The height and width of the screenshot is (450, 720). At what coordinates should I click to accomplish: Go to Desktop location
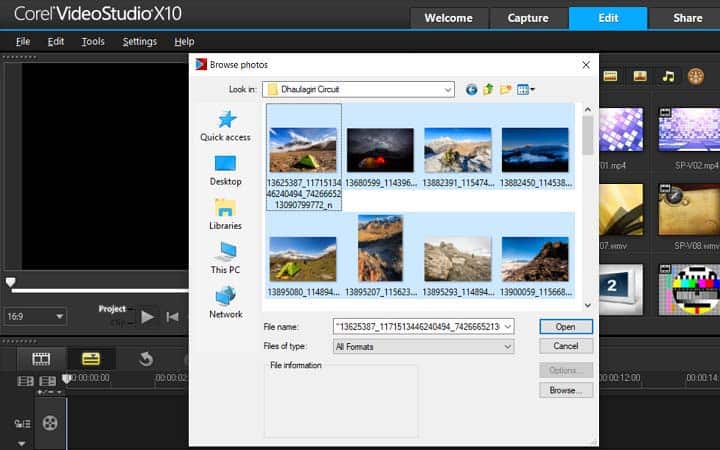[x=225, y=170]
